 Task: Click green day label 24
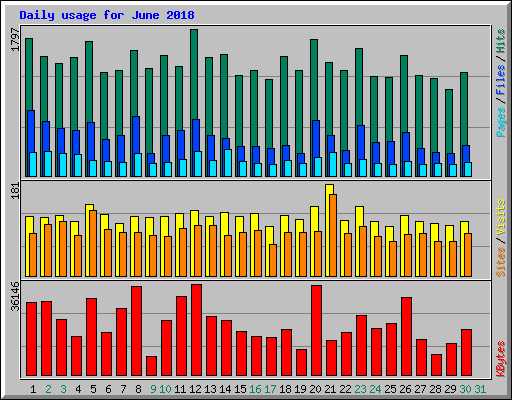pyautogui.click(x=375, y=389)
